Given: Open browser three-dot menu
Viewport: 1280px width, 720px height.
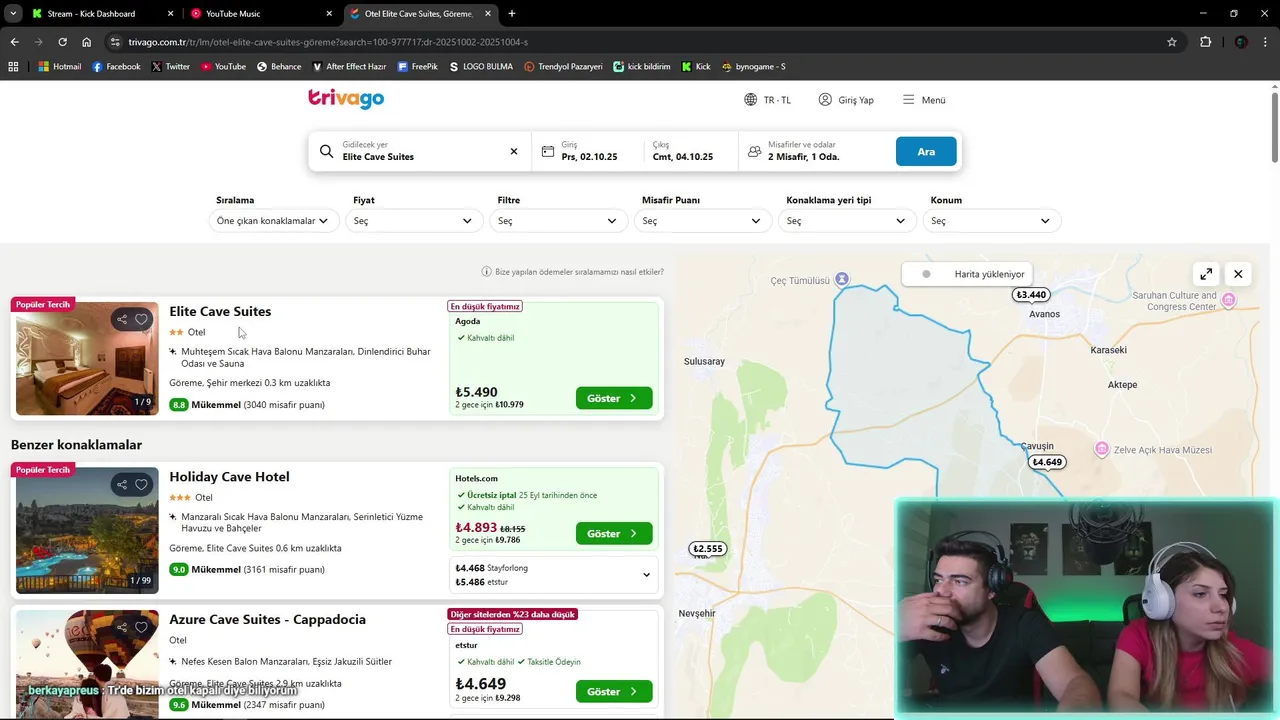Looking at the screenshot, I should coord(1266,42).
